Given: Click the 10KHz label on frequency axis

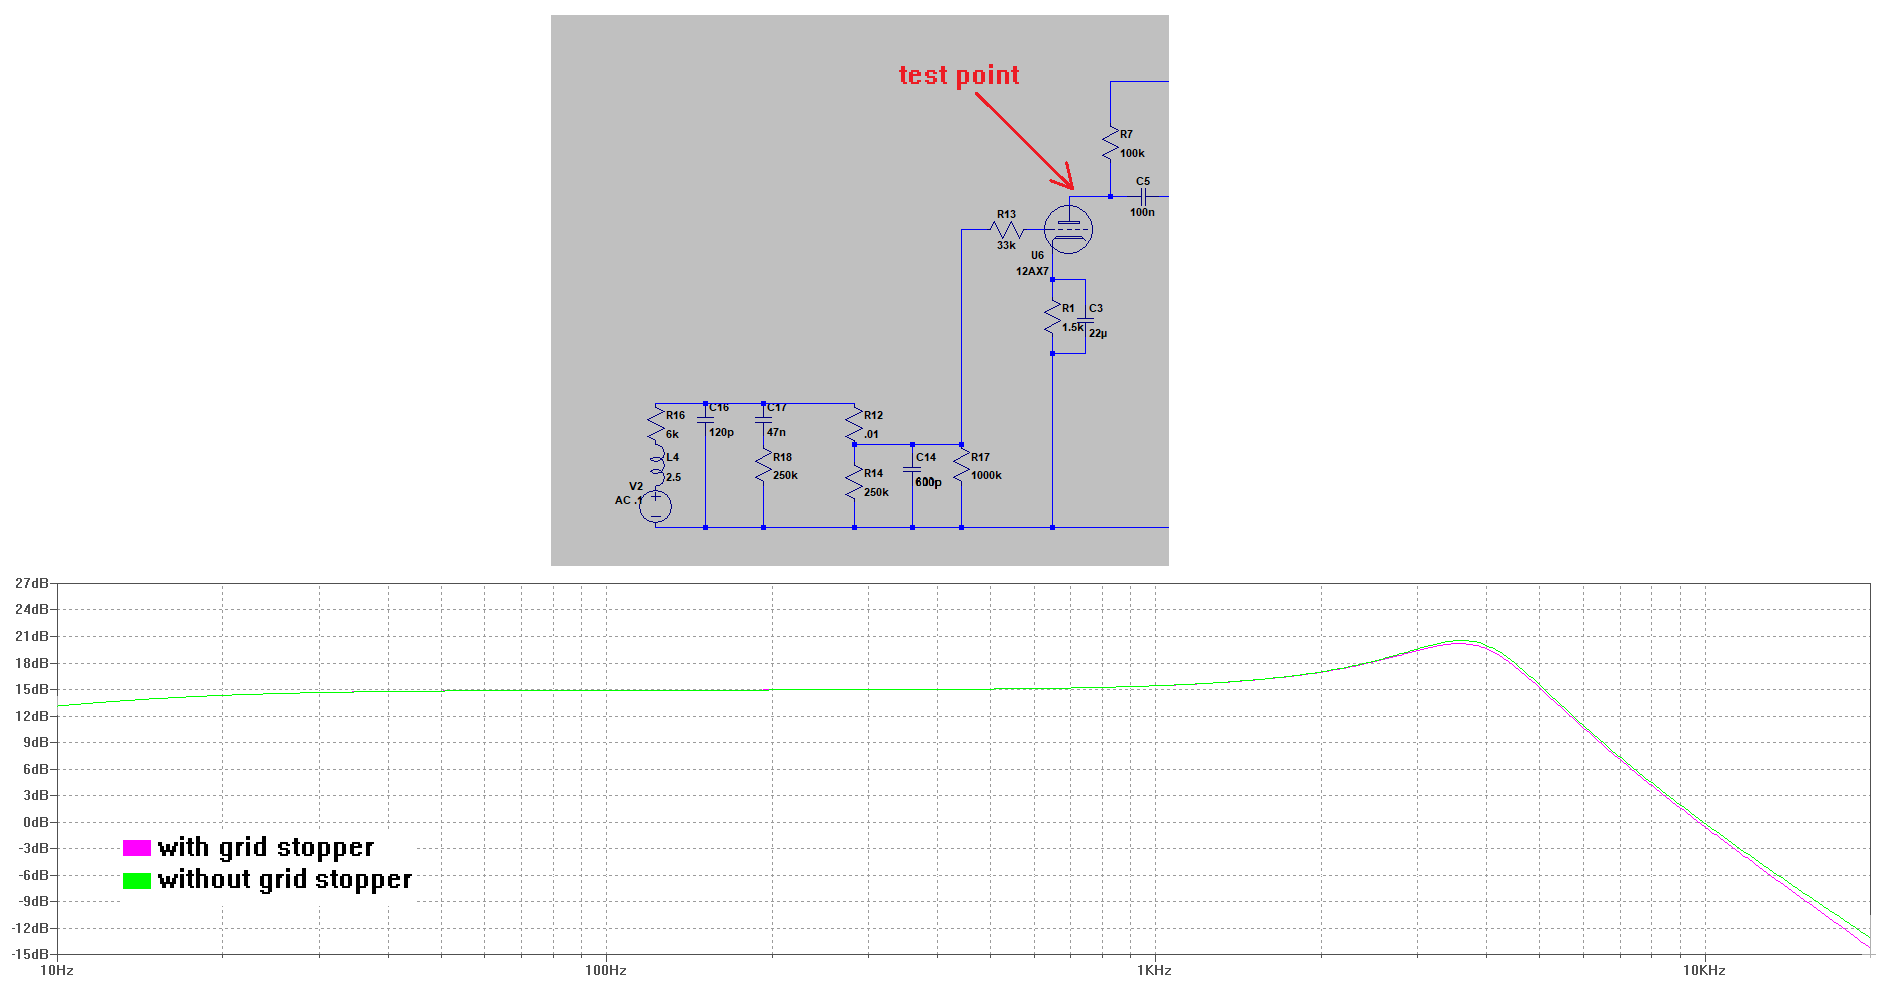Looking at the screenshot, I should [1704, 970].
